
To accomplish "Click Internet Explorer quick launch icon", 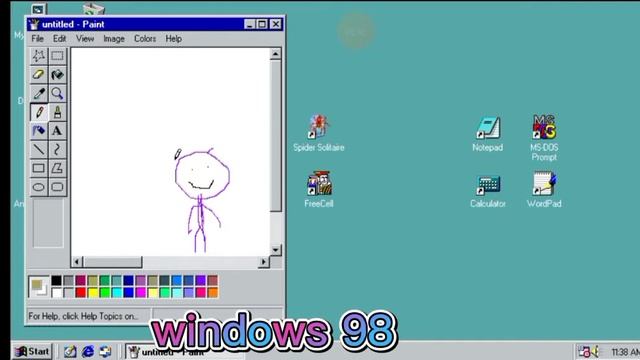I will 88,351.
